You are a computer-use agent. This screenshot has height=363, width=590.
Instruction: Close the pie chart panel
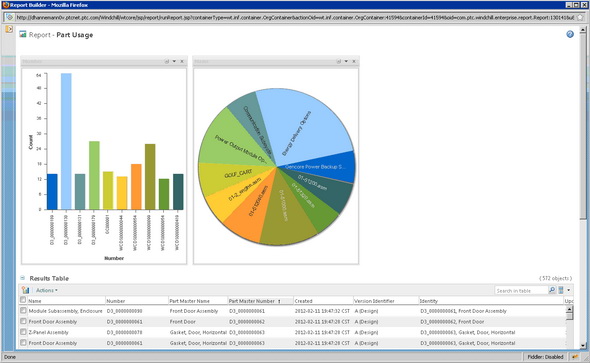[x=354, y=61]
